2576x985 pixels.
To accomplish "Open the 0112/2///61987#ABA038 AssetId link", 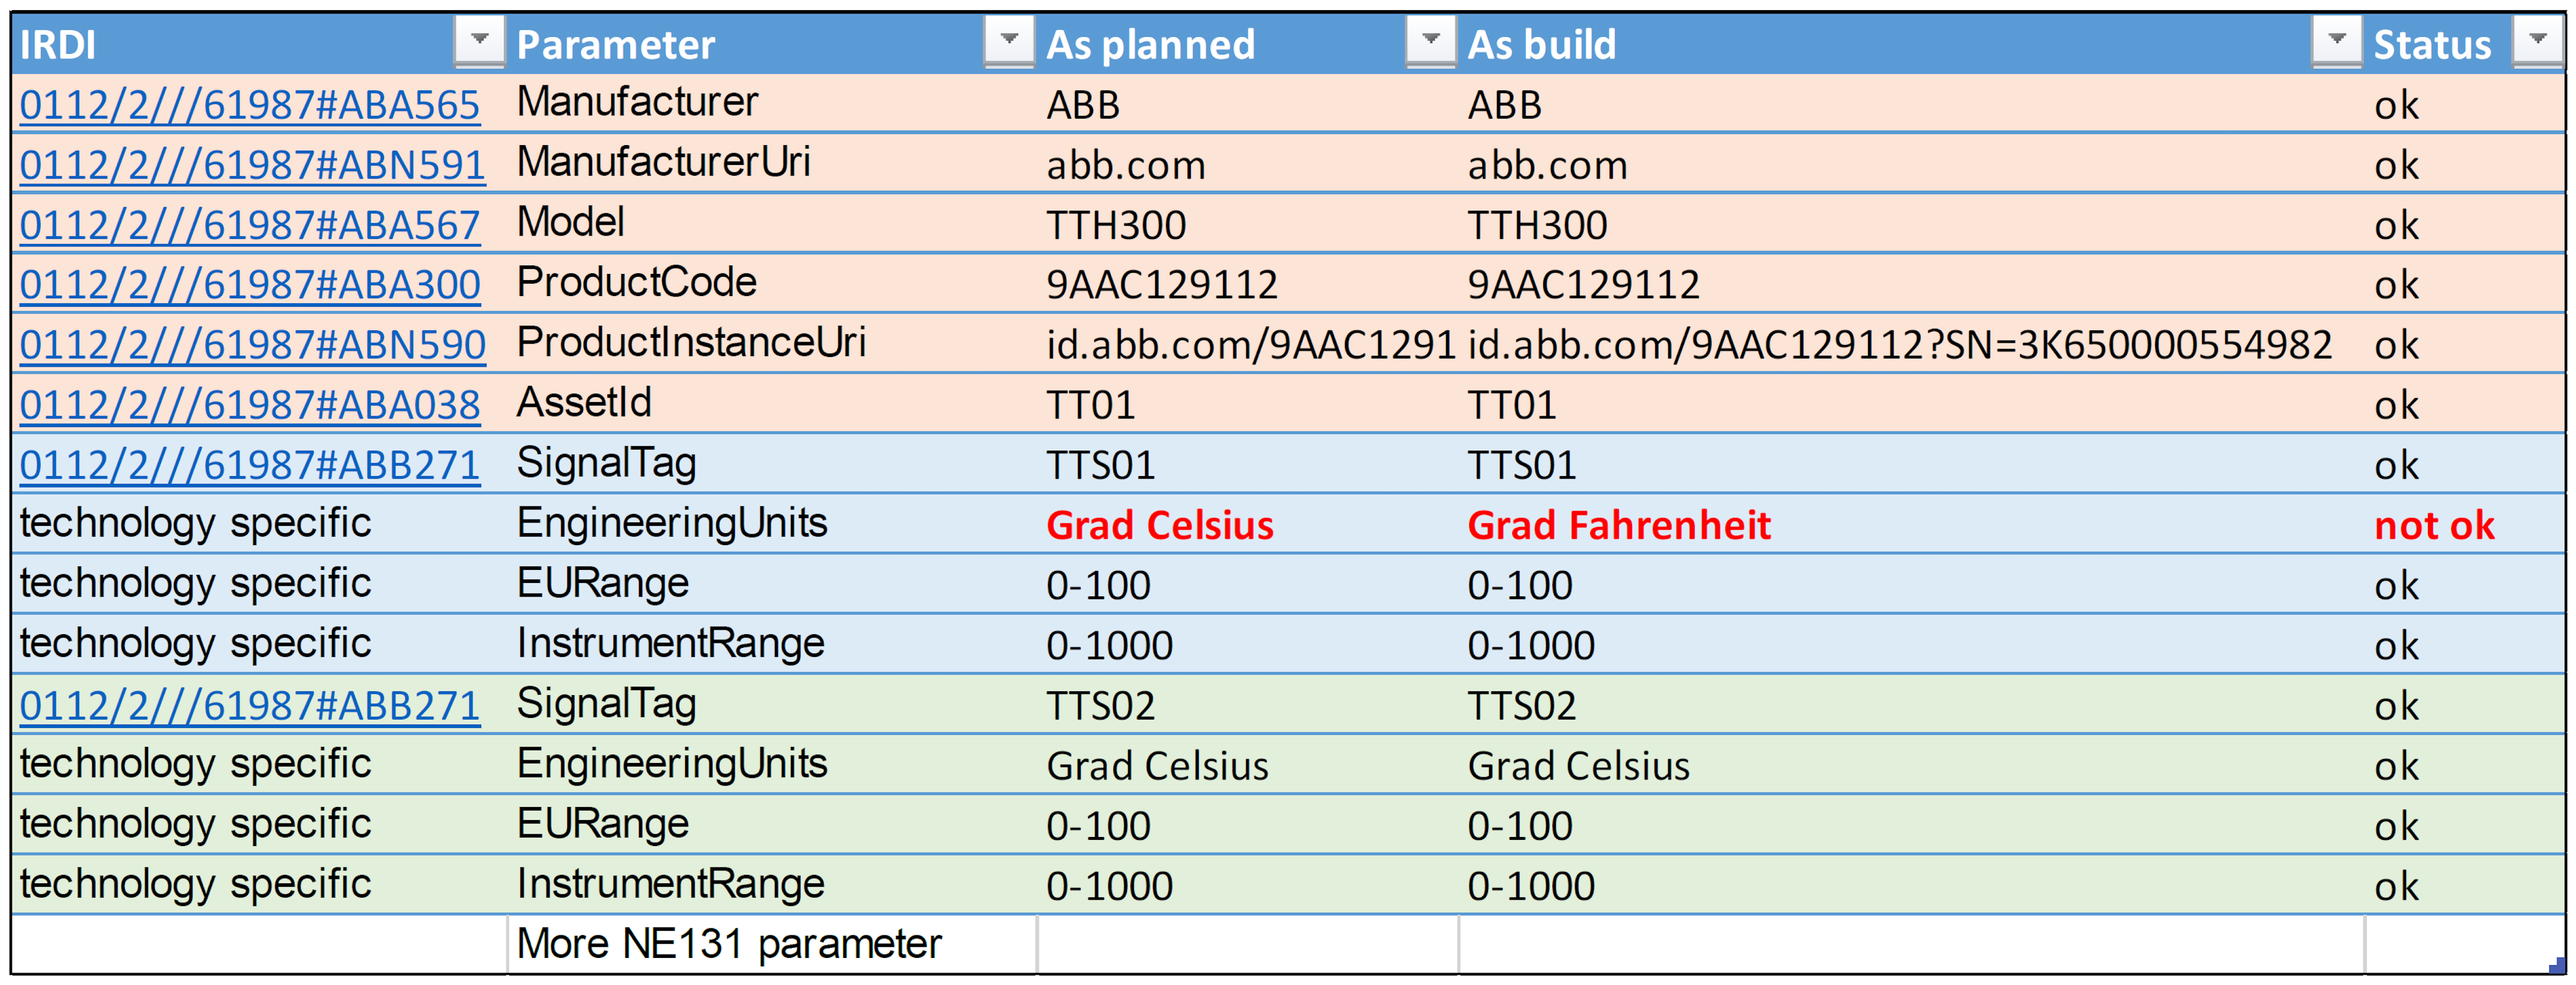I will [250, 405].
